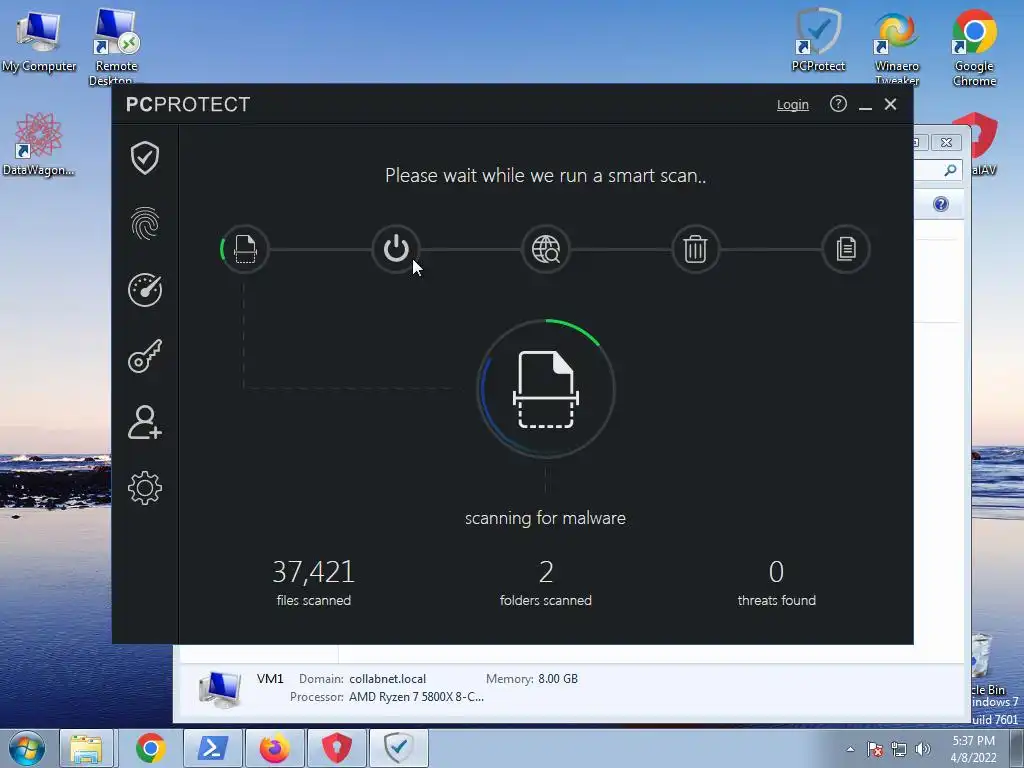Open the Windows Start menu
The image size is (1024, 768).
(x=27, y=748)
